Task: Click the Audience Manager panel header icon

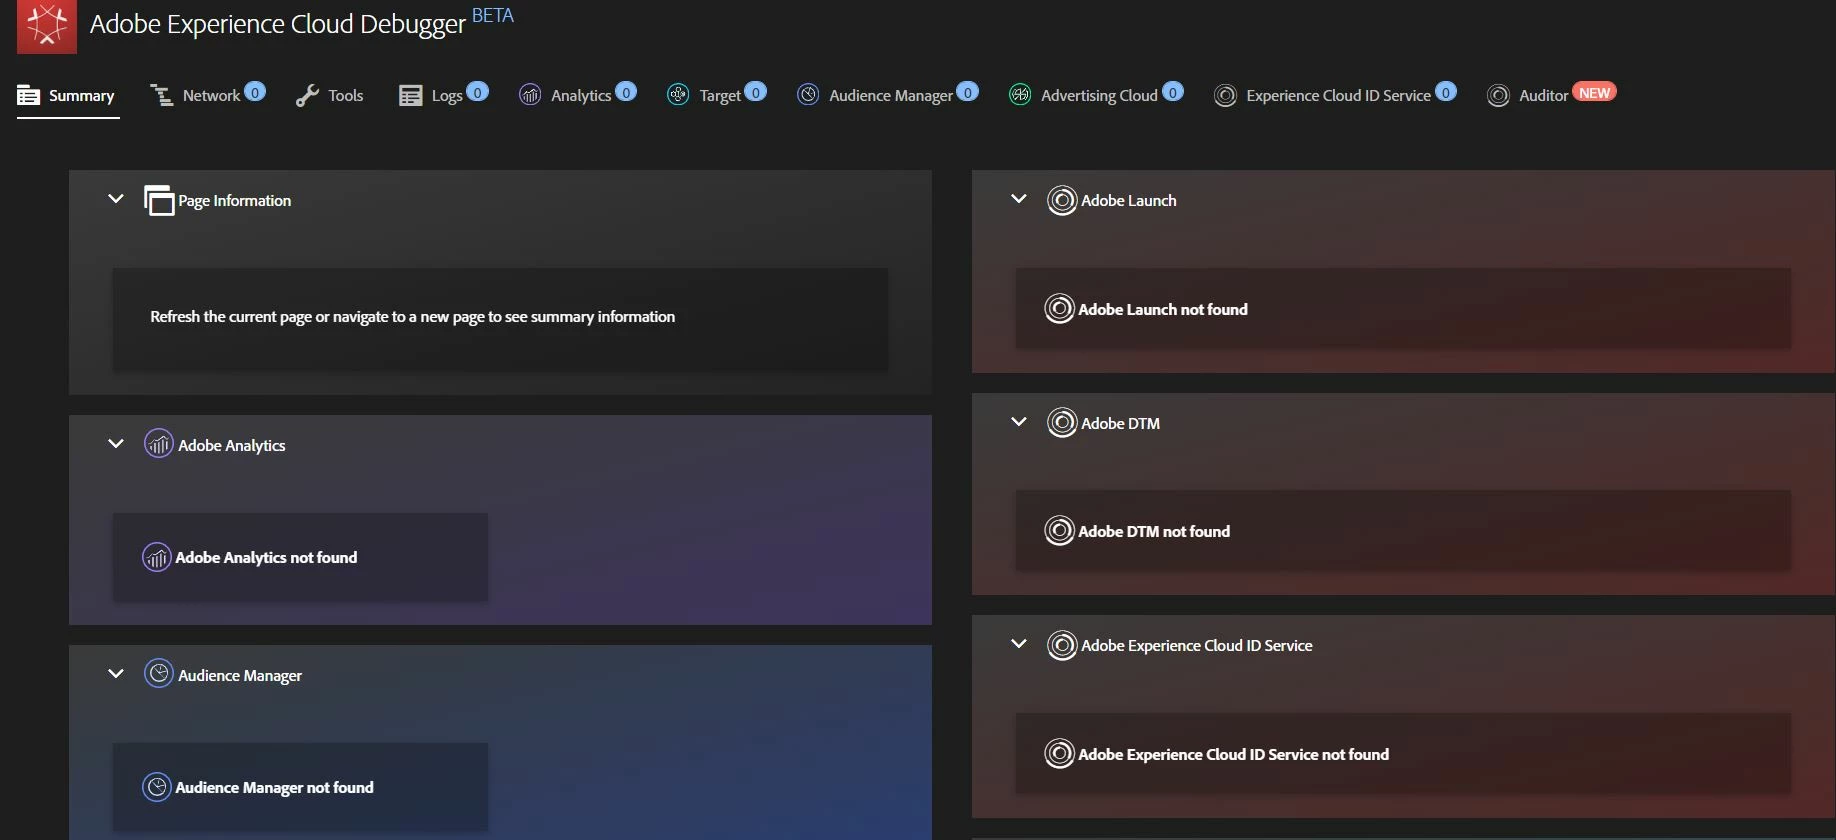Action: 159,673
